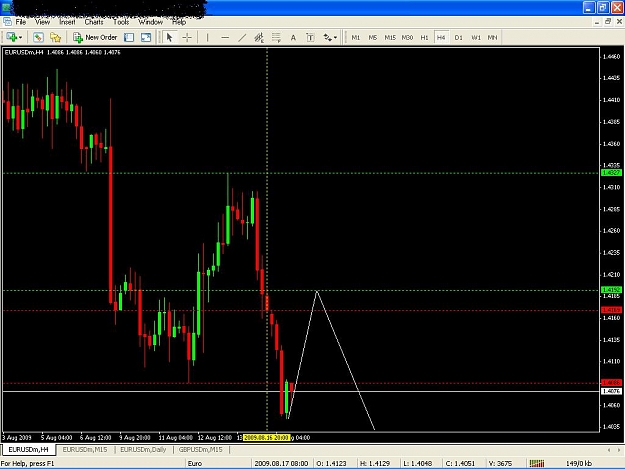Click the red 1.4086 price label
Screen dimensions: 625x469
(611, 383)
